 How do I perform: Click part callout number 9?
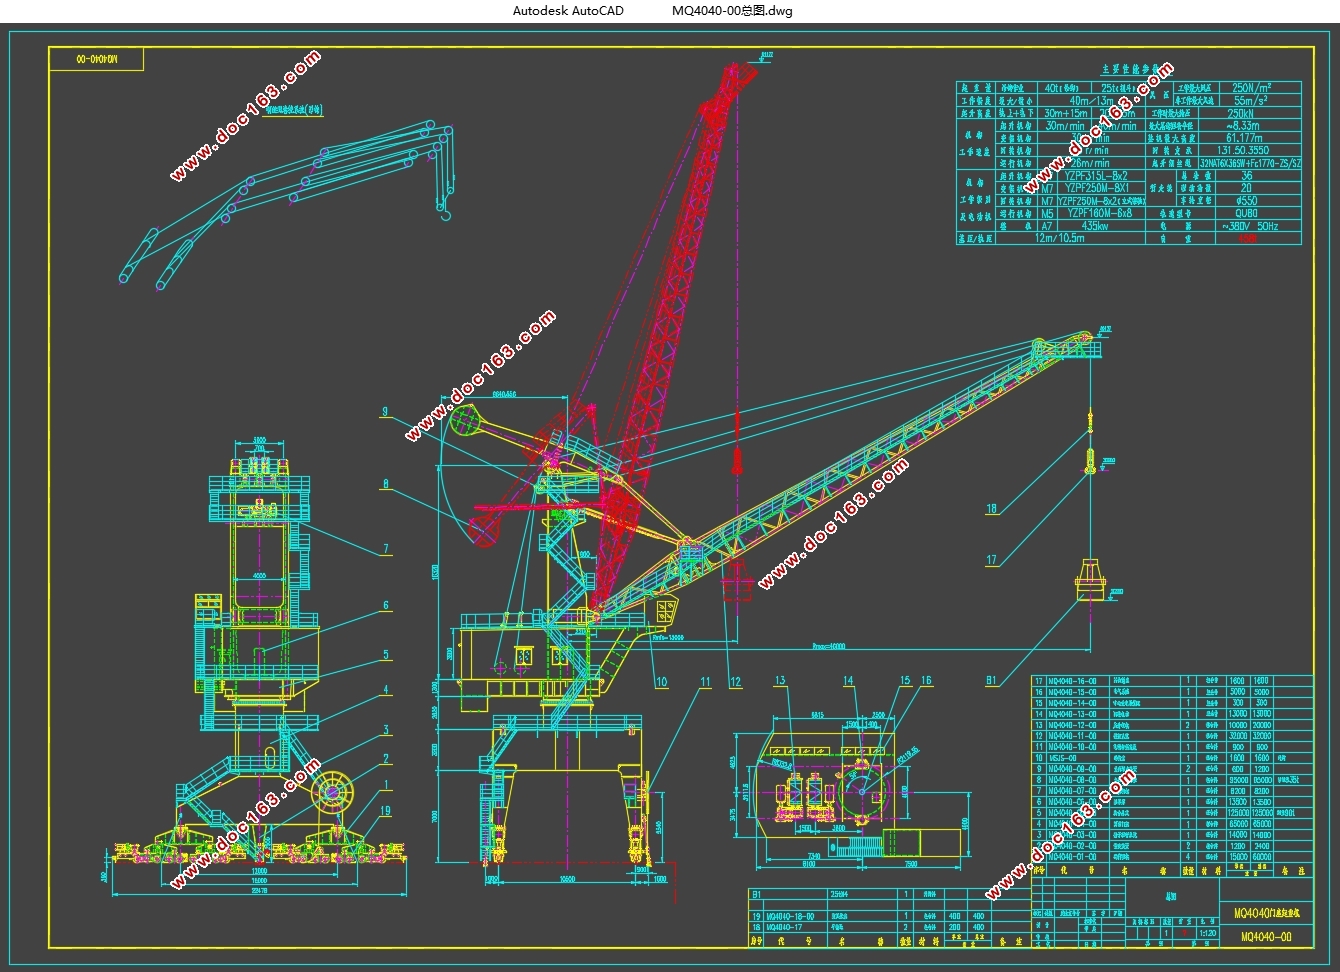[x=384, y=412]
